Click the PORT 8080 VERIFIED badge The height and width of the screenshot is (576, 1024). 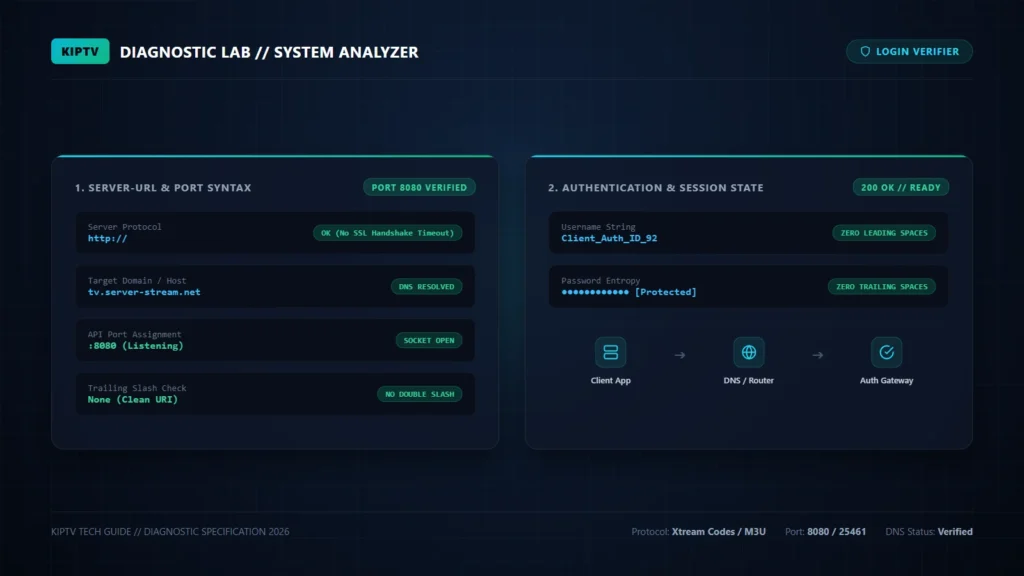point(419,187)
